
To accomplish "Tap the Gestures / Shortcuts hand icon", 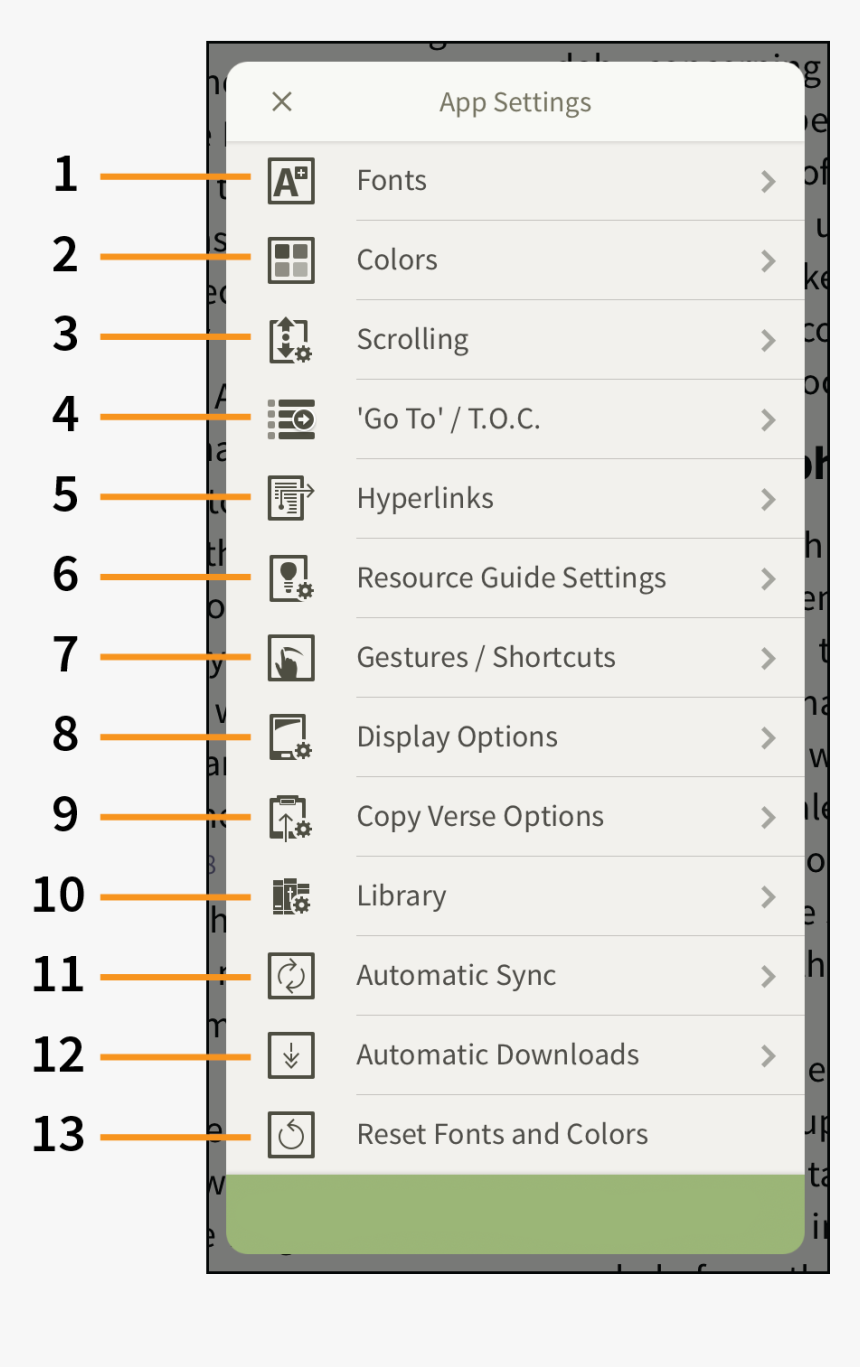I will coord(290,657).
